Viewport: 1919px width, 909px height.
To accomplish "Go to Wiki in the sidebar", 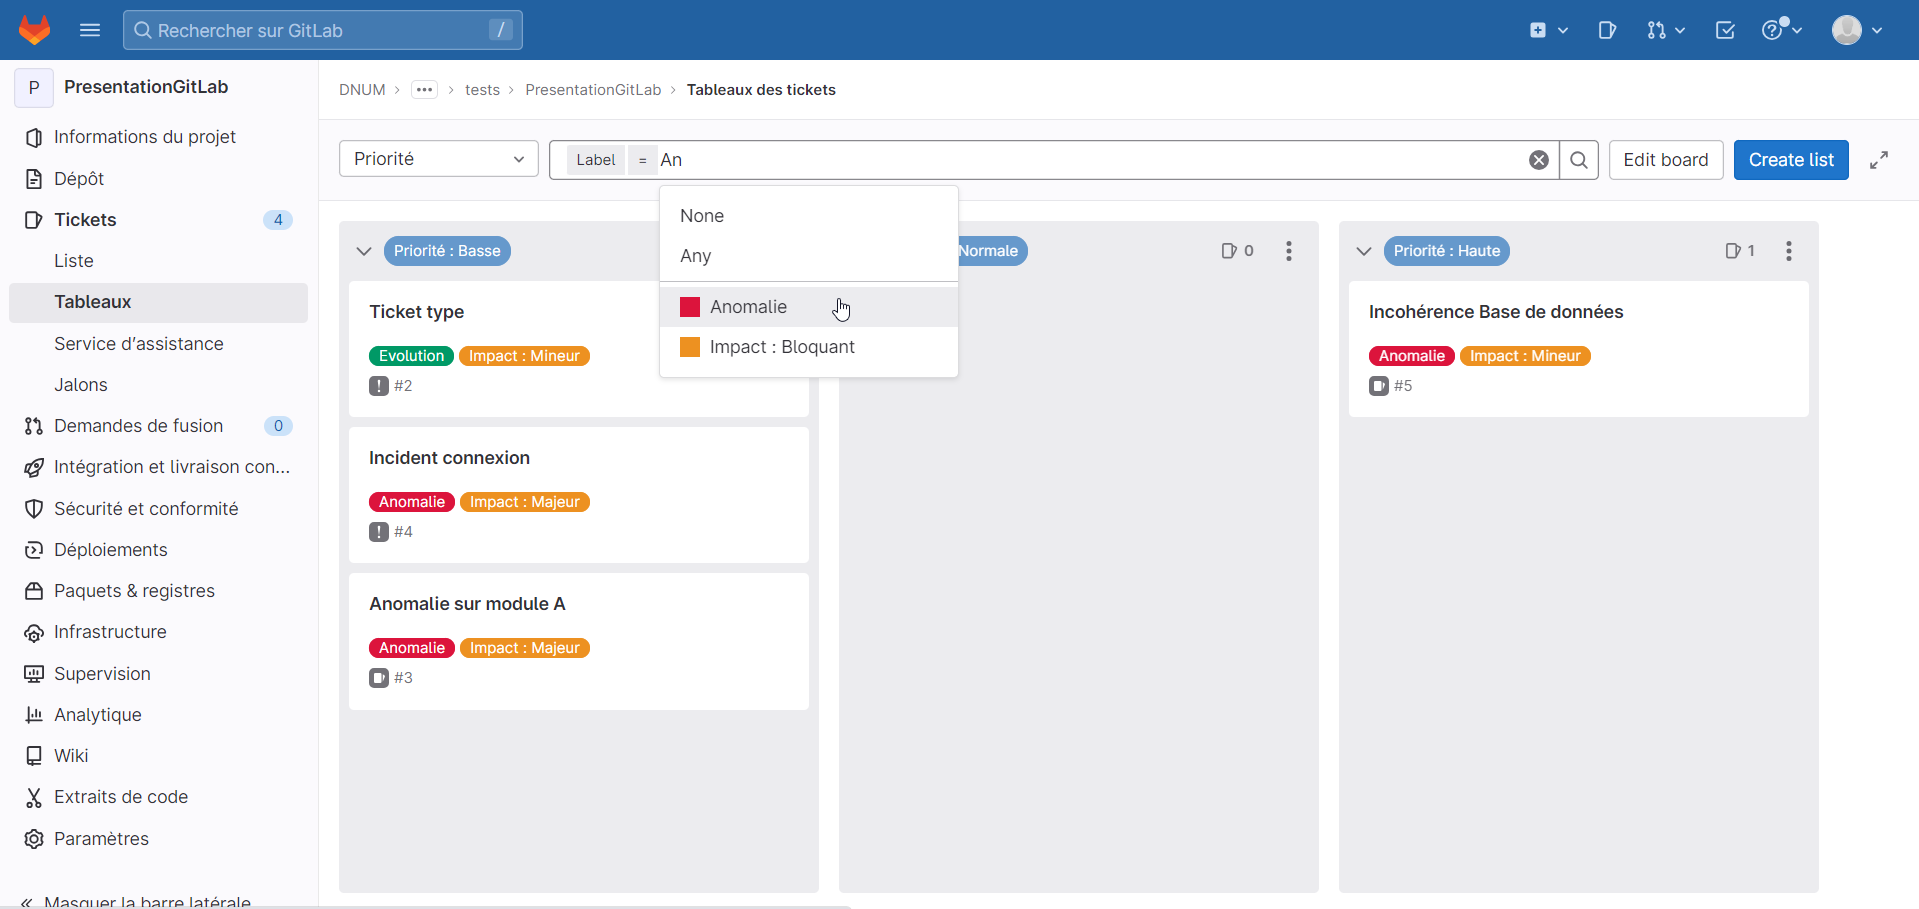I will [71, 756].
